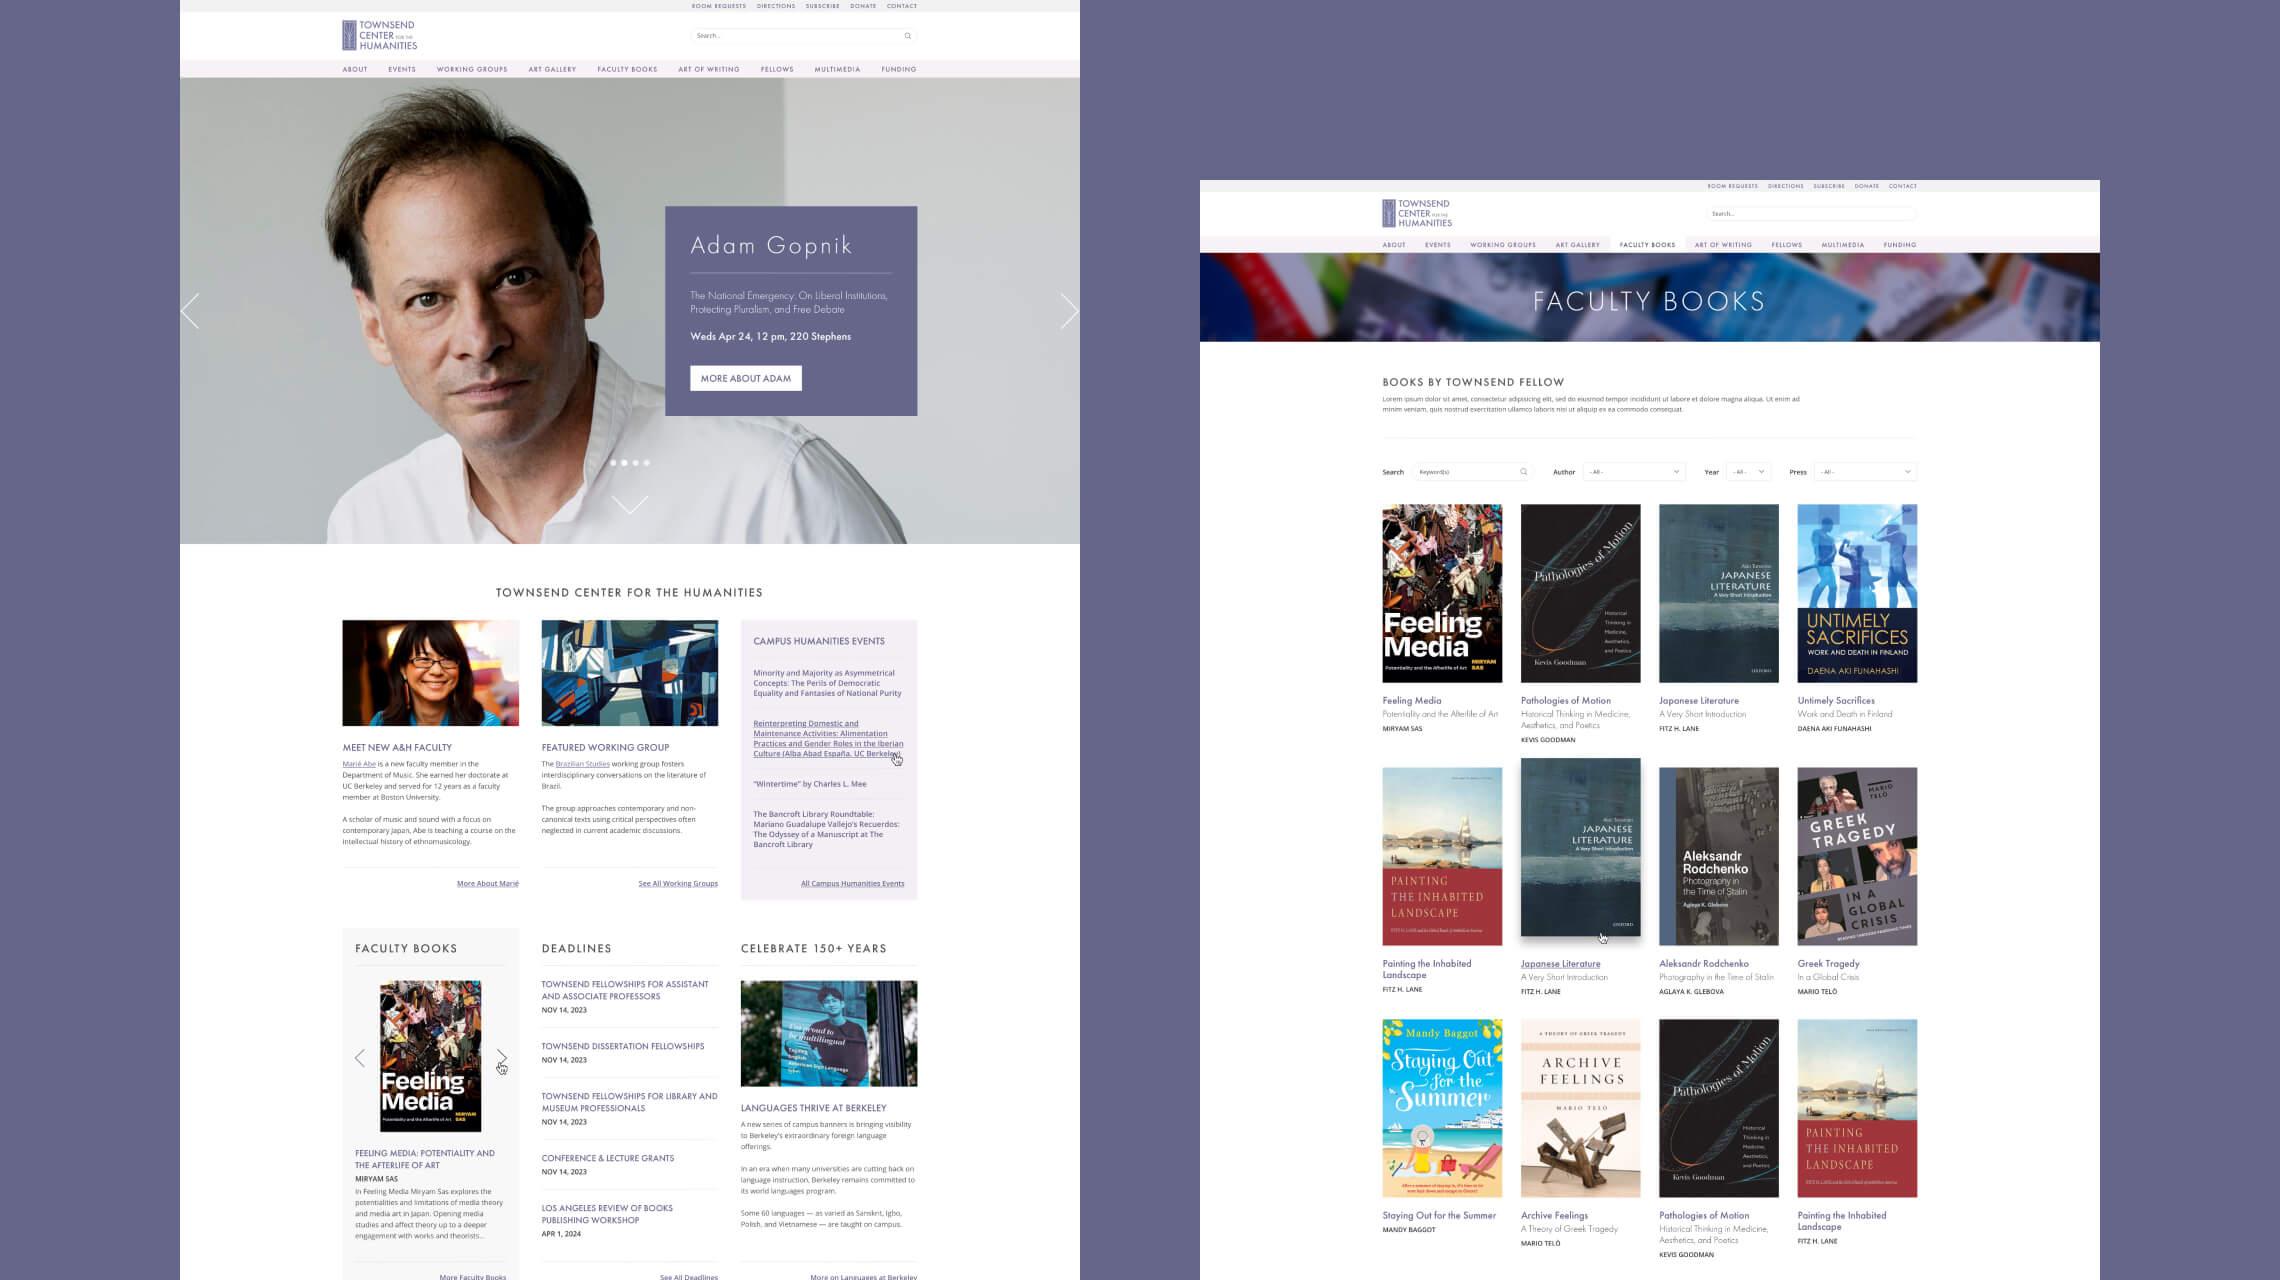Open the Press filter dropdown
This screenshot has height=1280, width=2280.
(x=1865, y=472)
